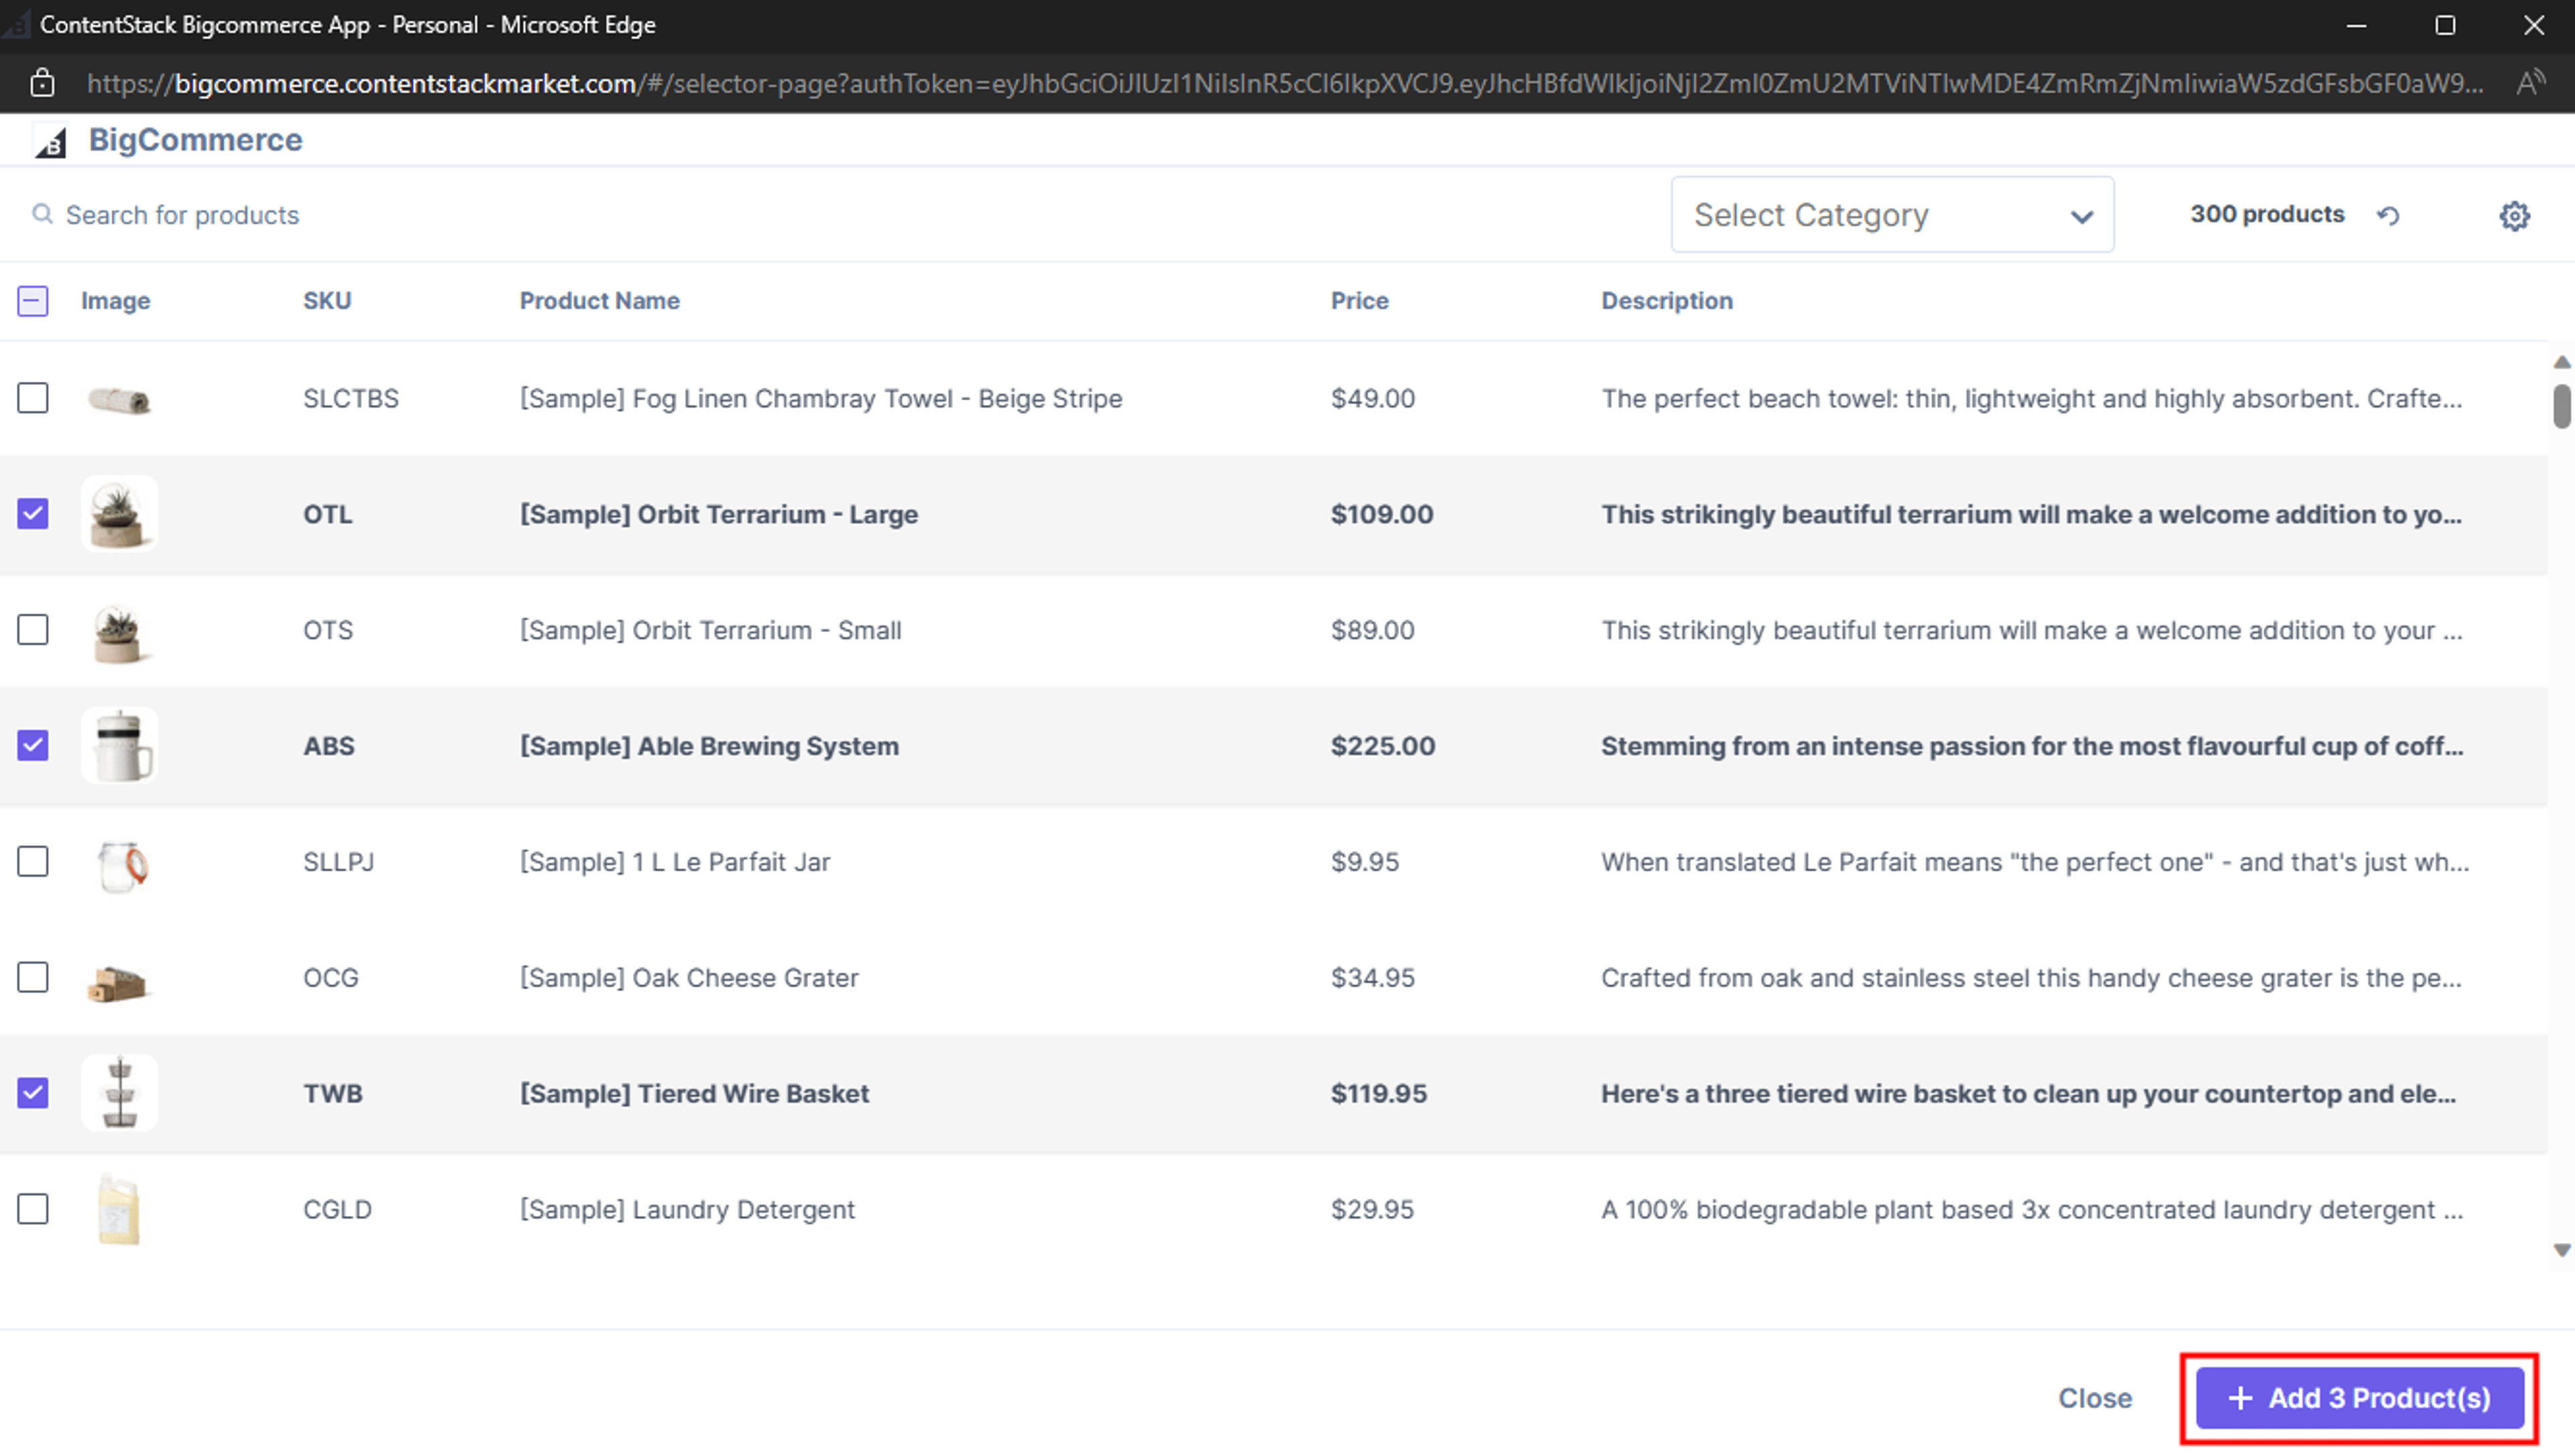The width and height of the screenshot is (2575, 1456).
Task: Check the Orbit Terrarium - Small checkbox
Action: (x=33, y=630)
